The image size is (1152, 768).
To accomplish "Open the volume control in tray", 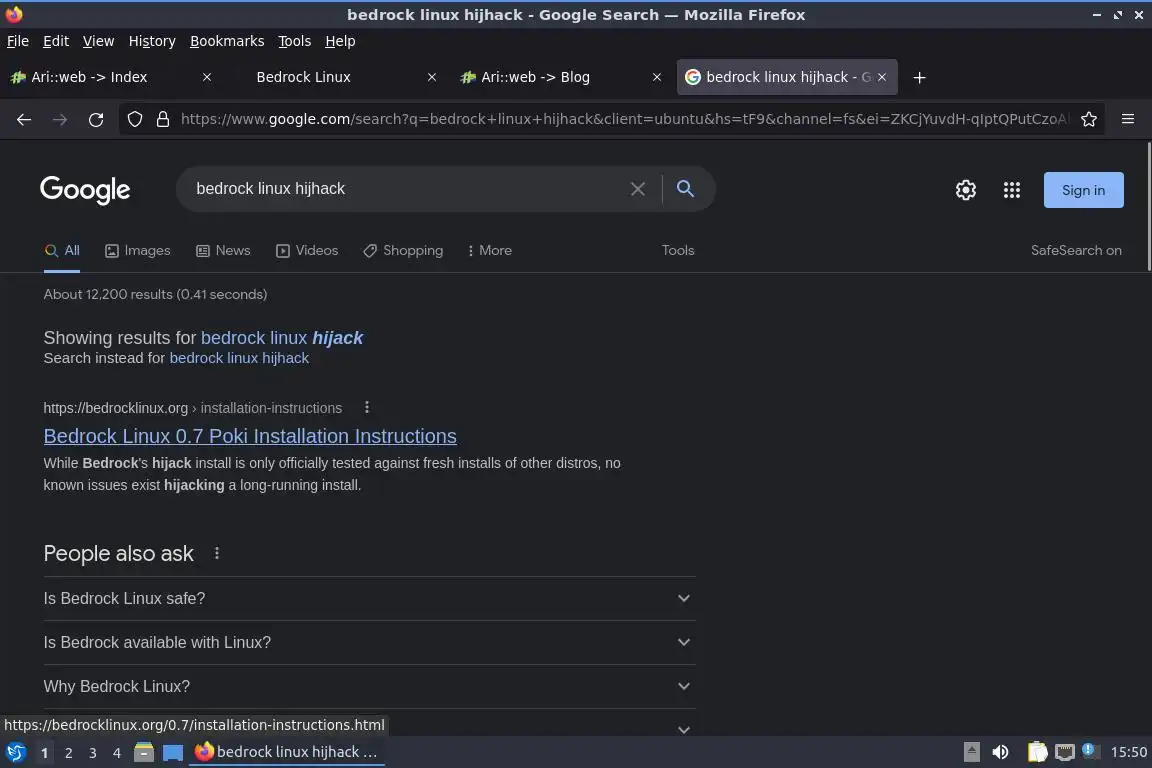I will pyautogui.click(x=1000, y=752).
